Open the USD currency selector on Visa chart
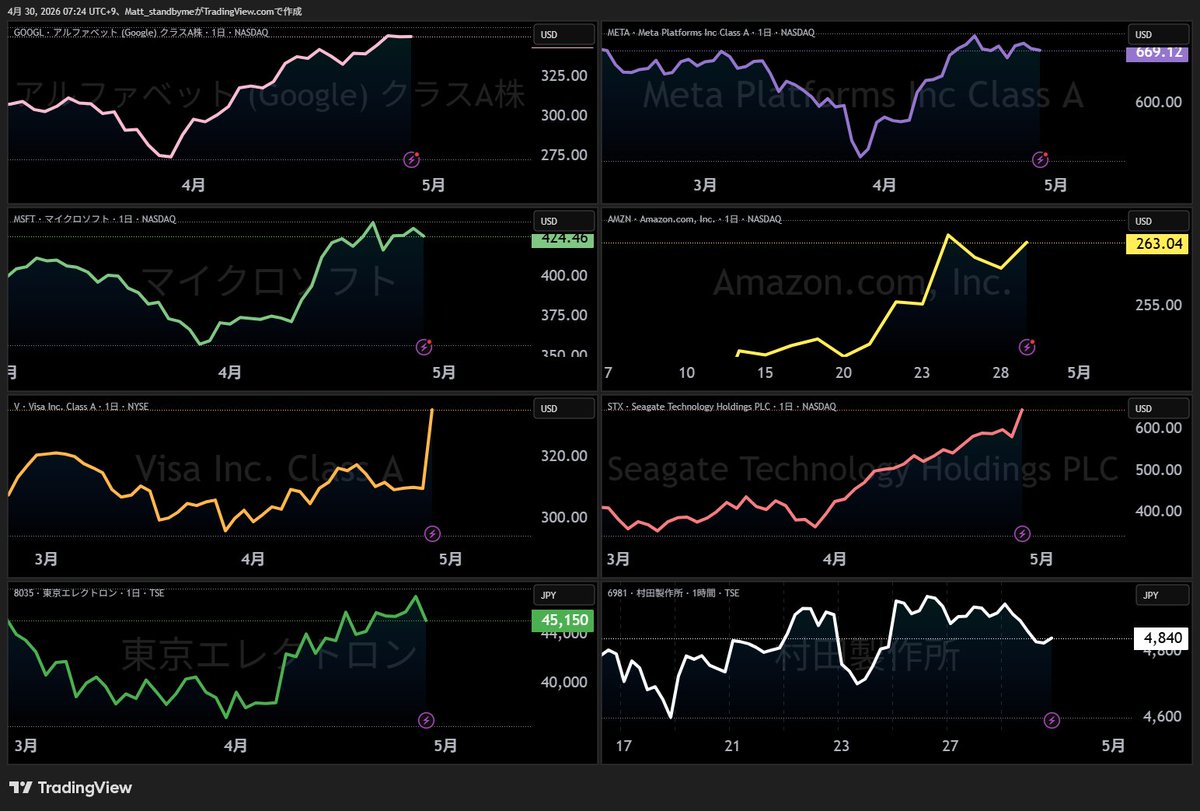Viewport: 1200px width, 811px height. tap(562, 408)
